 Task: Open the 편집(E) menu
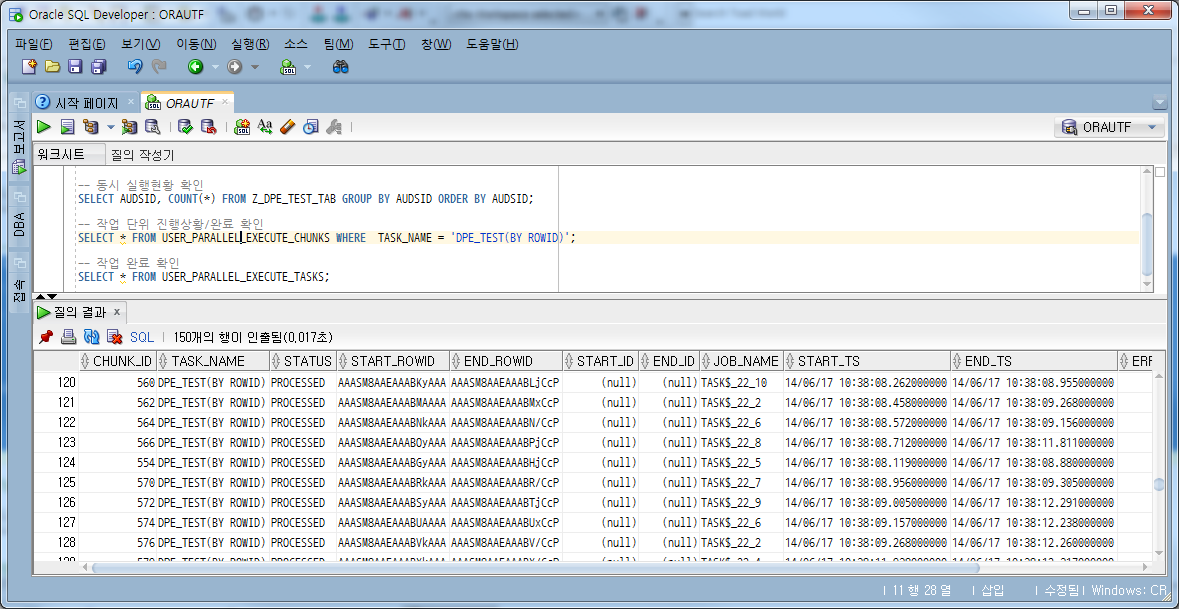click(87, 44)
